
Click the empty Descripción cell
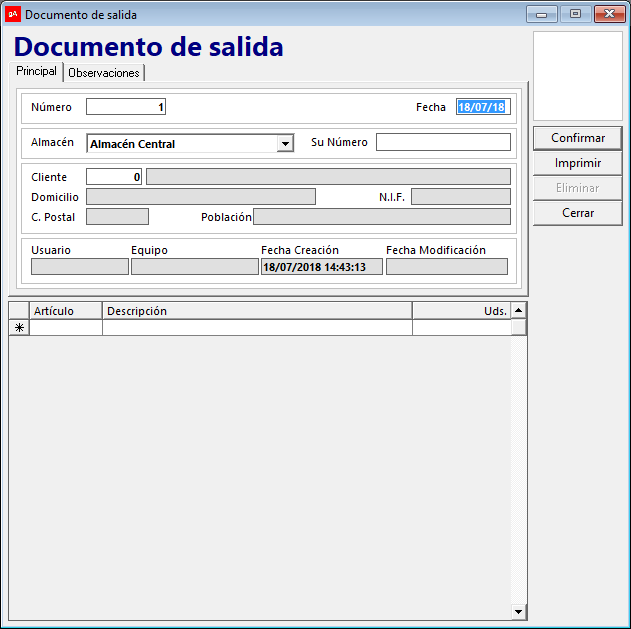point(257,327)
